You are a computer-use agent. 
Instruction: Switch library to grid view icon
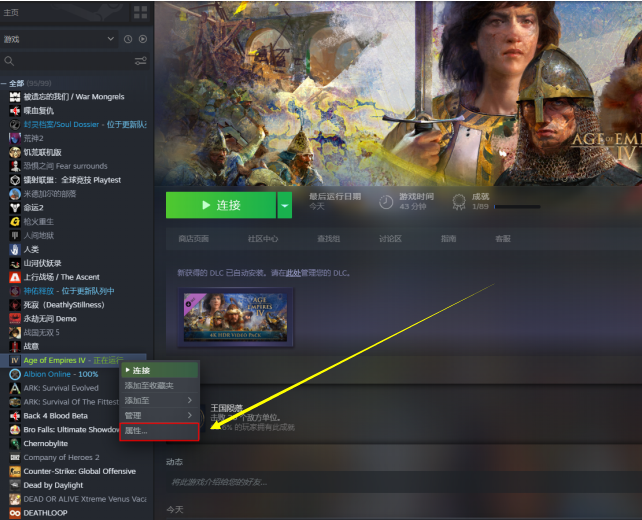[x=140, y=13]
